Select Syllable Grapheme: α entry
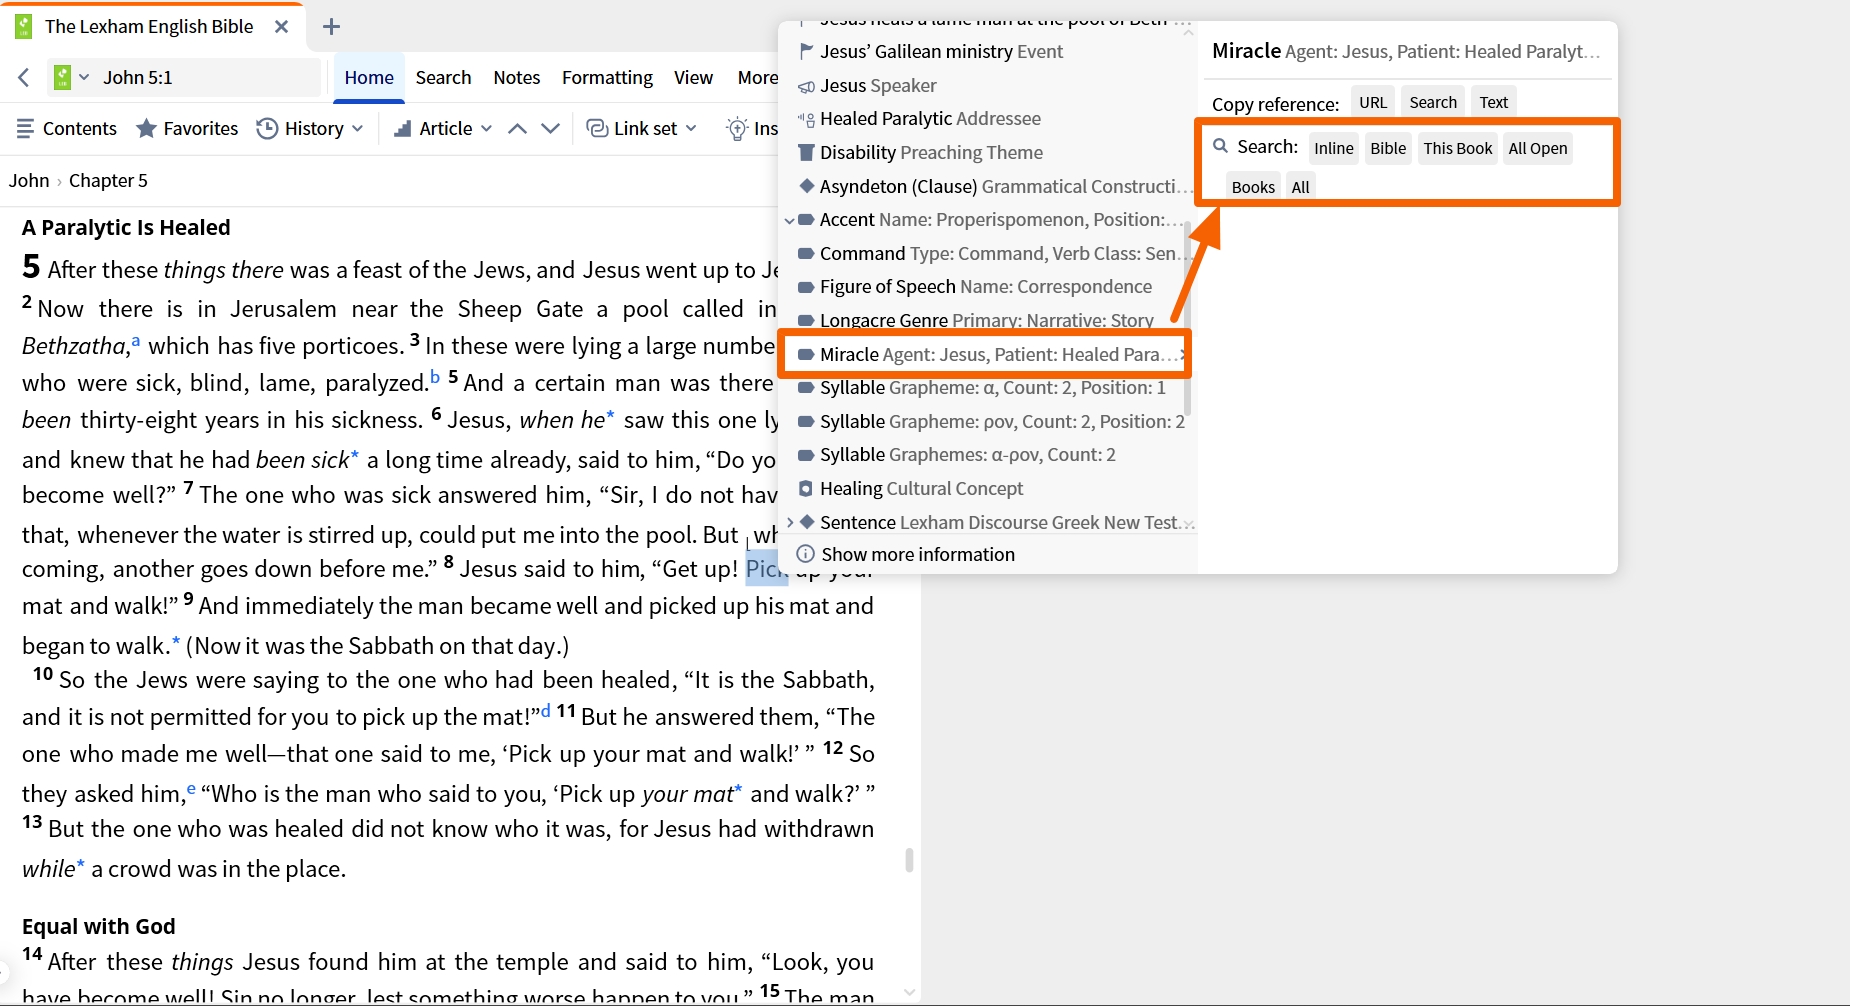The height and width of the screenshot is (1006, 1850). pos(988,387)
